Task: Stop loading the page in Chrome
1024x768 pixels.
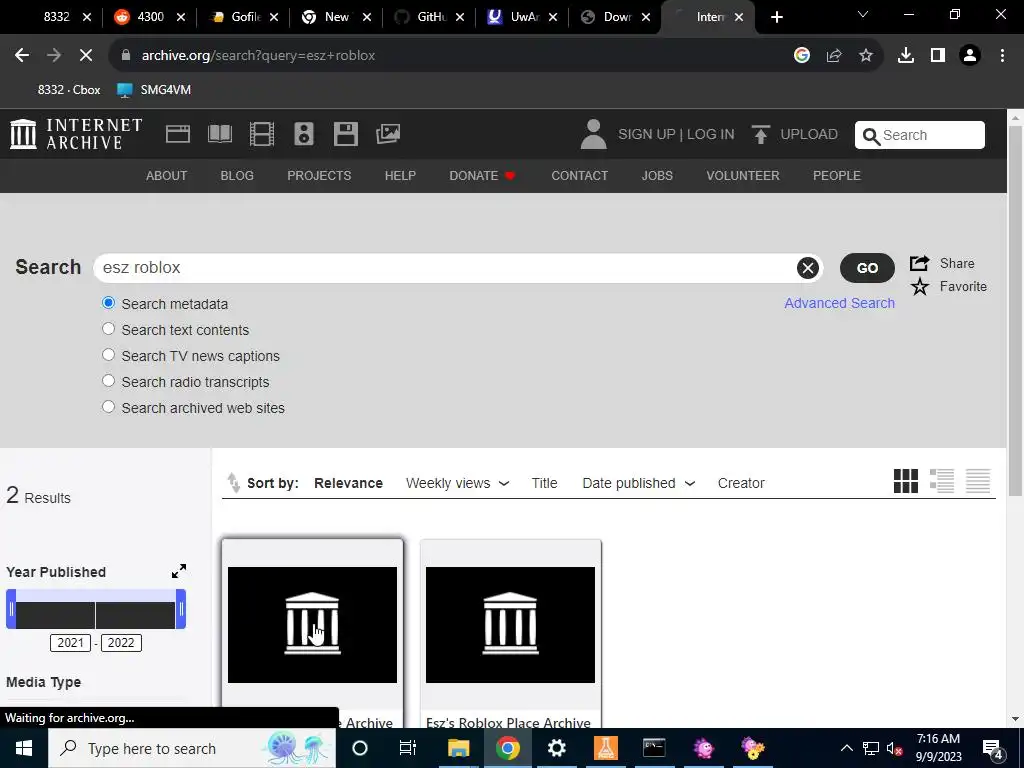Action: click(86, 56)
